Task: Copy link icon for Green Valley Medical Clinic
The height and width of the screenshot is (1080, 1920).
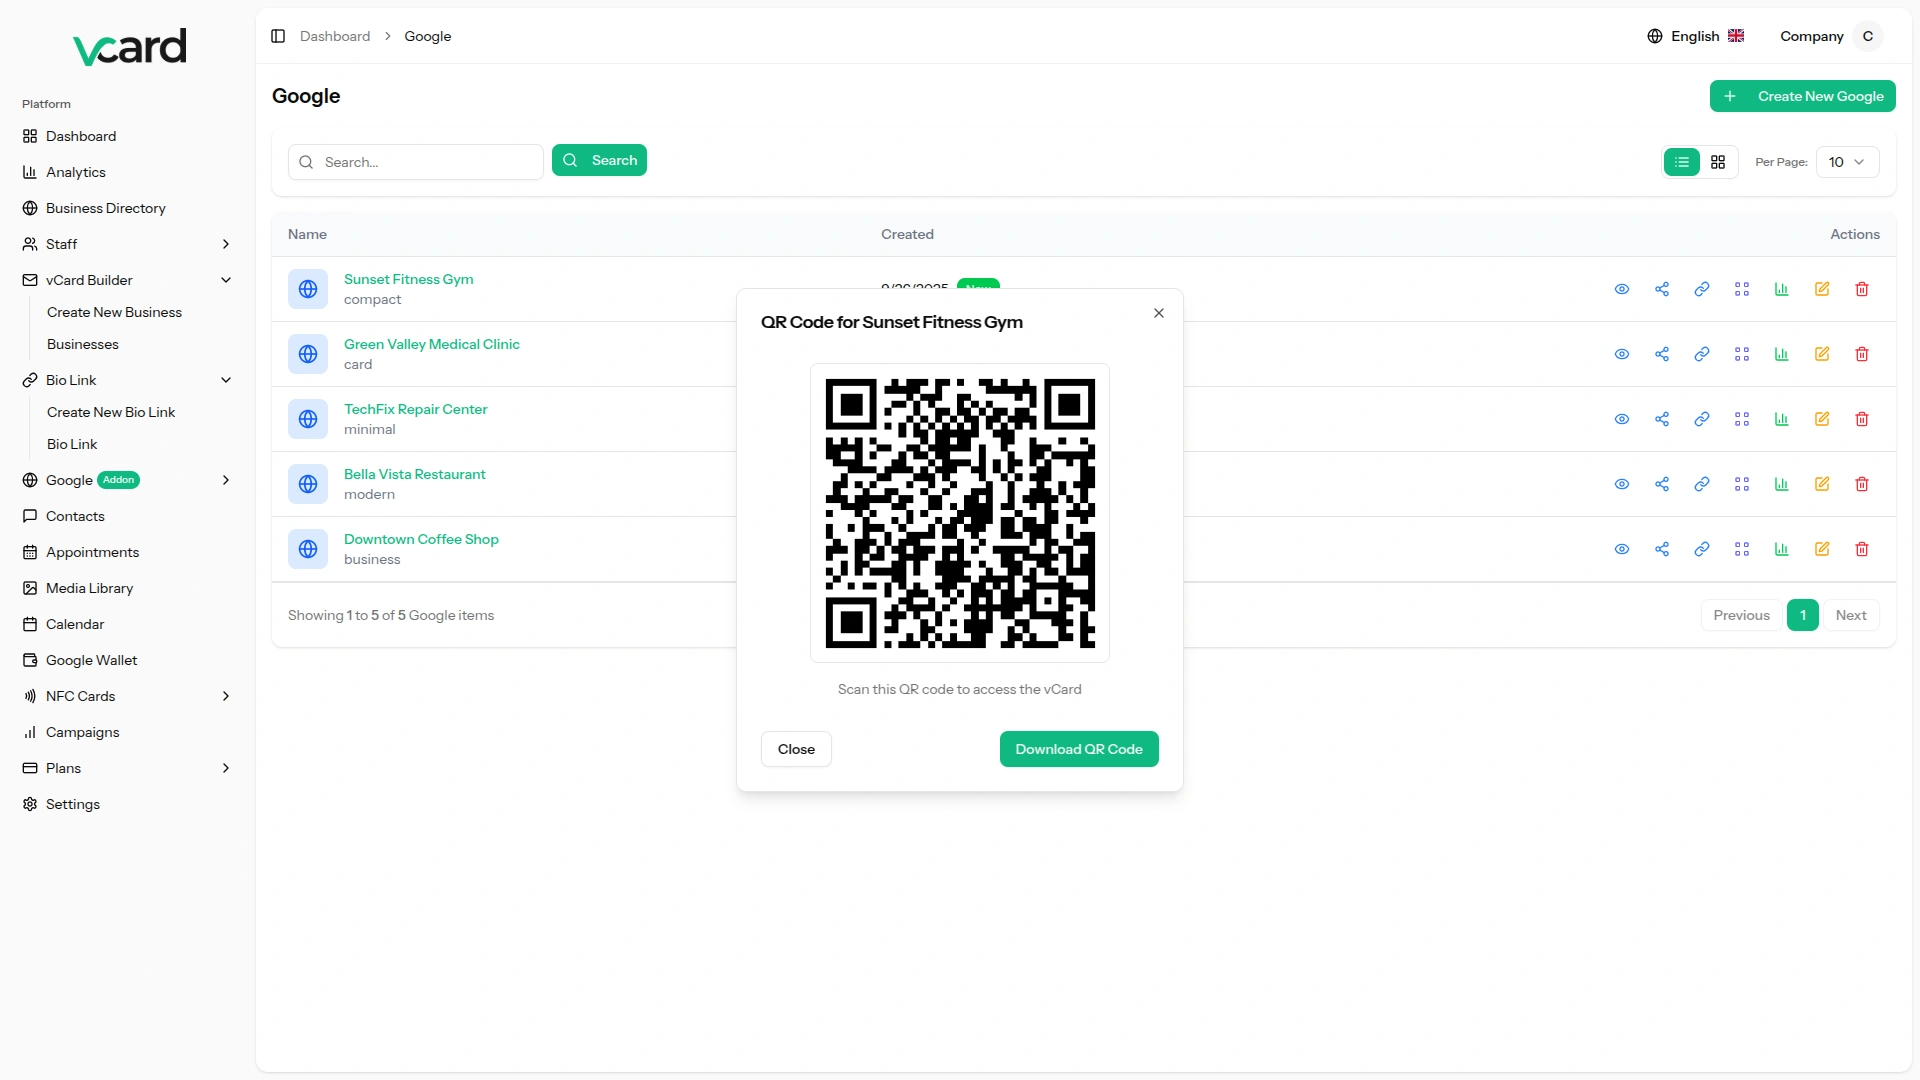Action: point(1701,354)
